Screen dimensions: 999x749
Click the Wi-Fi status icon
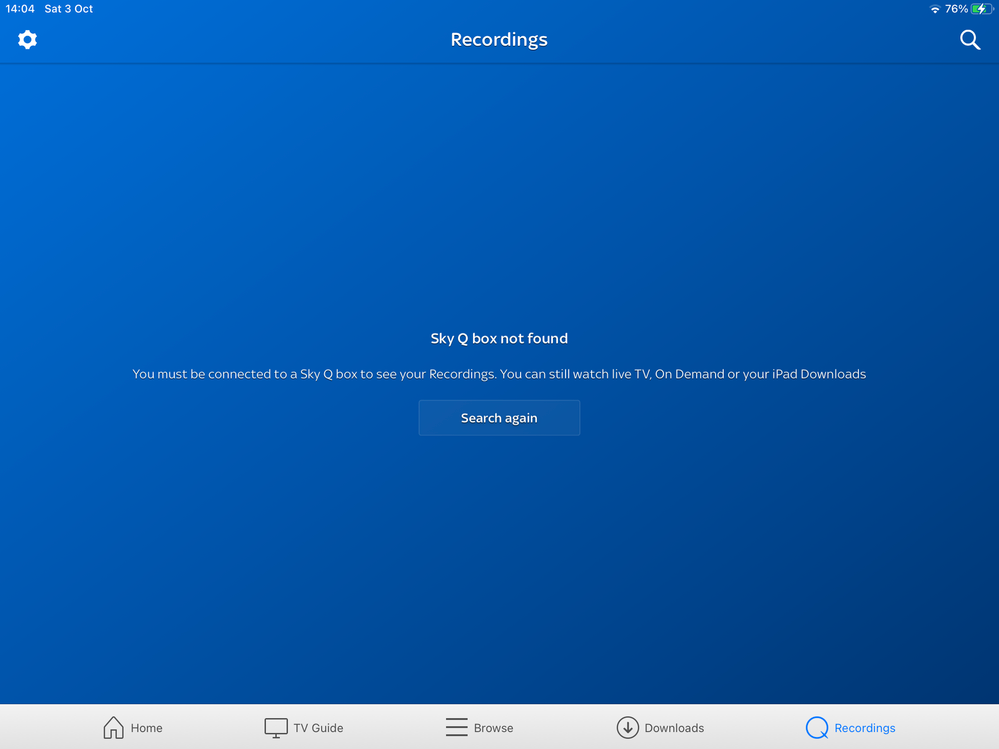[x=935, y=9]
